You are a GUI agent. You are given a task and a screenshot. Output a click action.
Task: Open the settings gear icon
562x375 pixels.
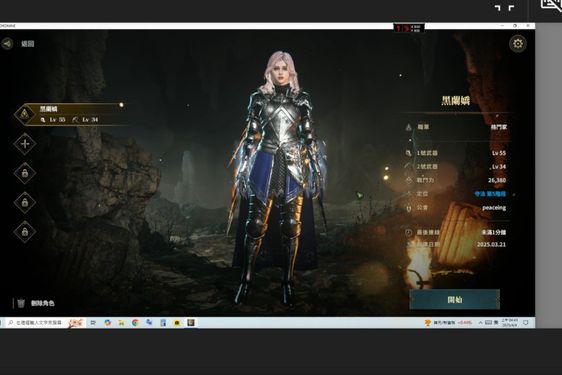coord(518,44)
